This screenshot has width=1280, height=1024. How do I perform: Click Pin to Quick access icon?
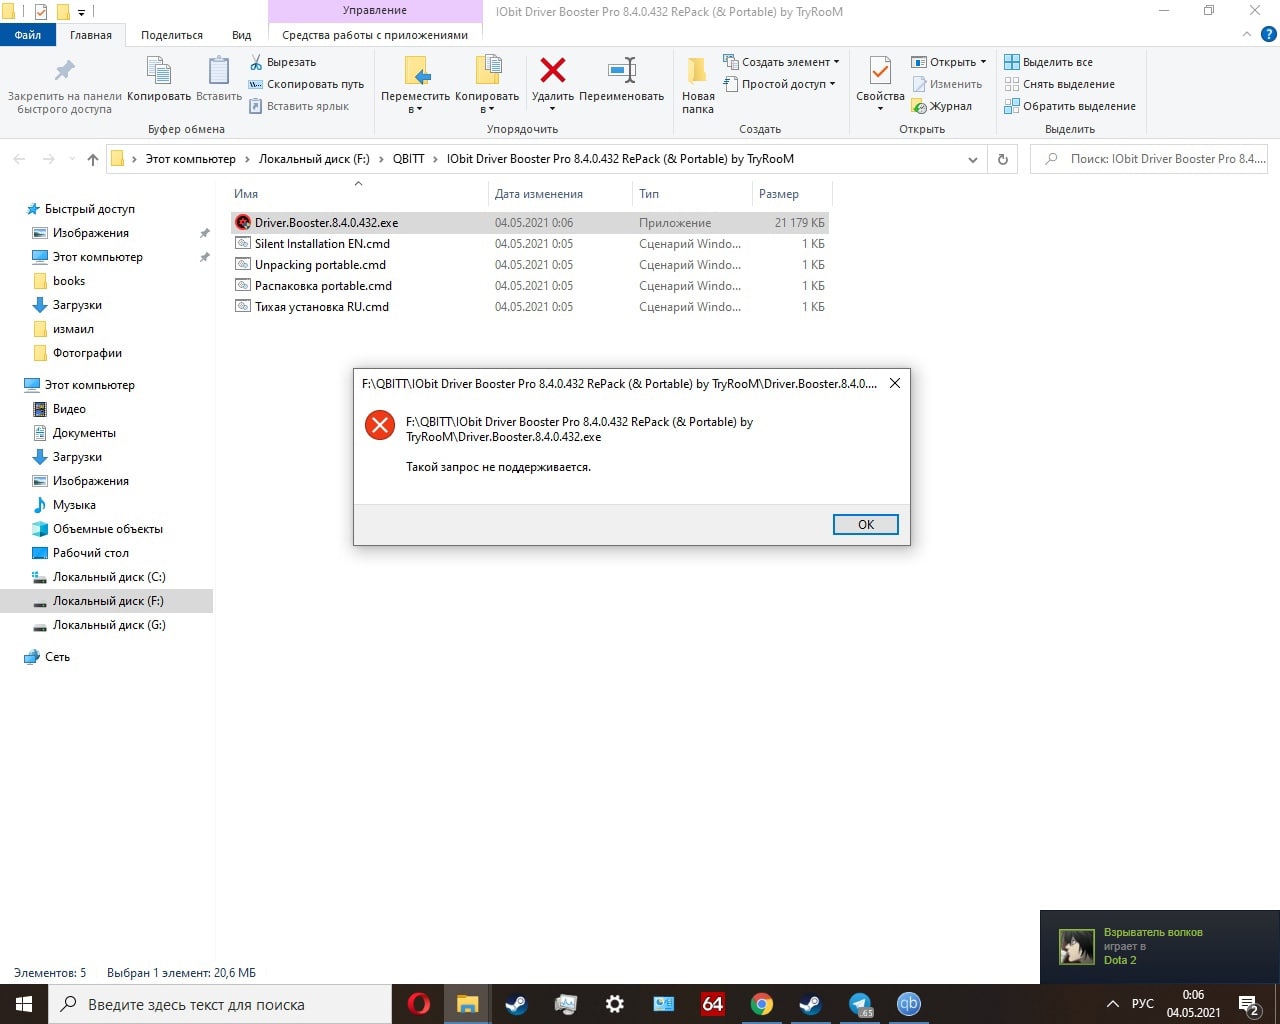pos(64,71)
